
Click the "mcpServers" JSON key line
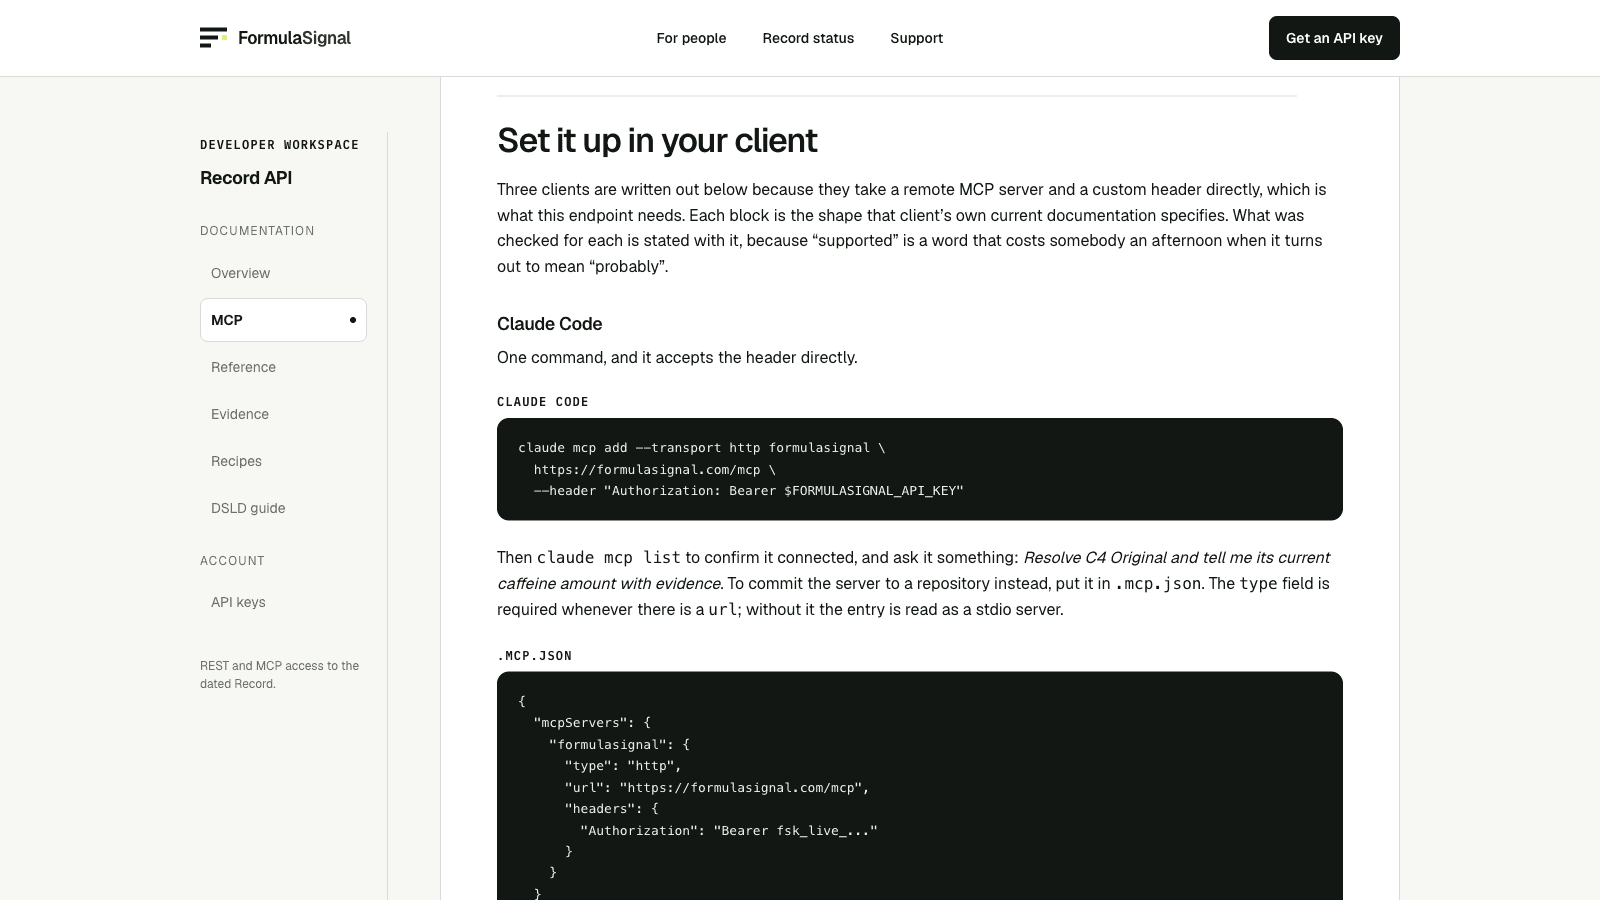[x=592, y=723]
